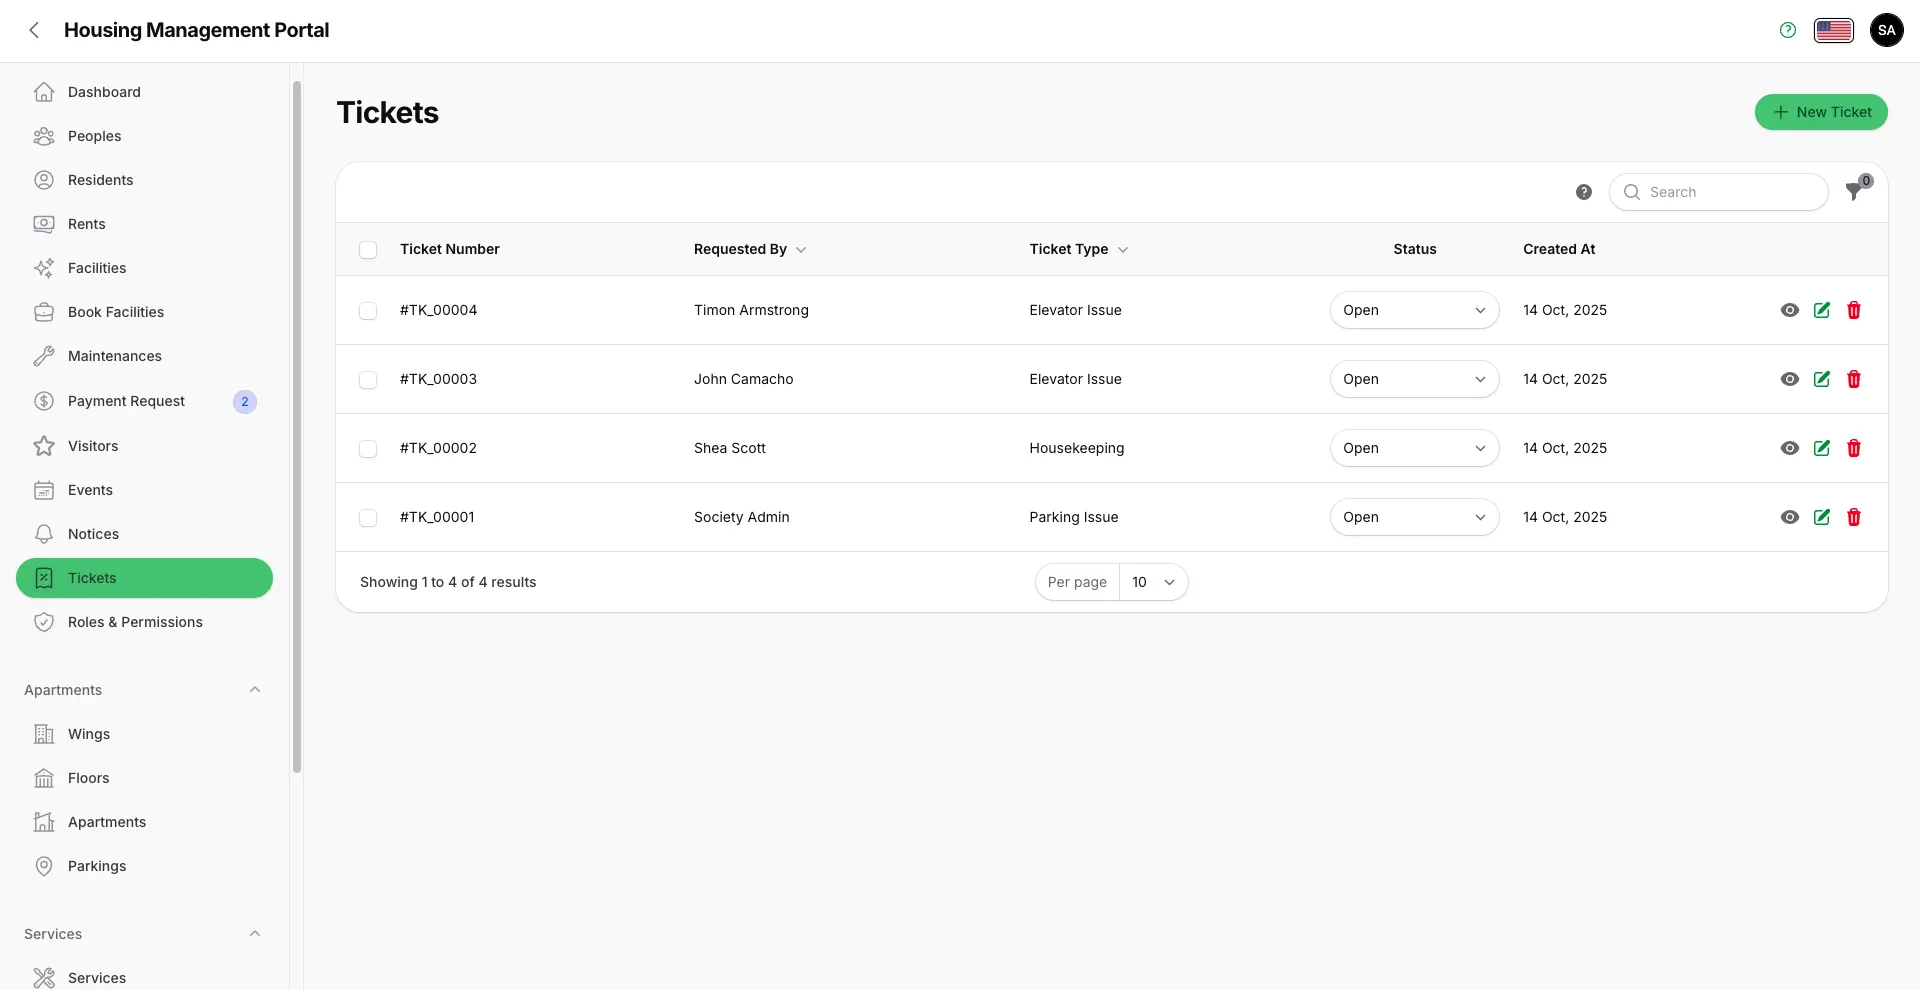Go to Maintenances in the sidebar
1920x990 pixels.
[x=114, y=356]
